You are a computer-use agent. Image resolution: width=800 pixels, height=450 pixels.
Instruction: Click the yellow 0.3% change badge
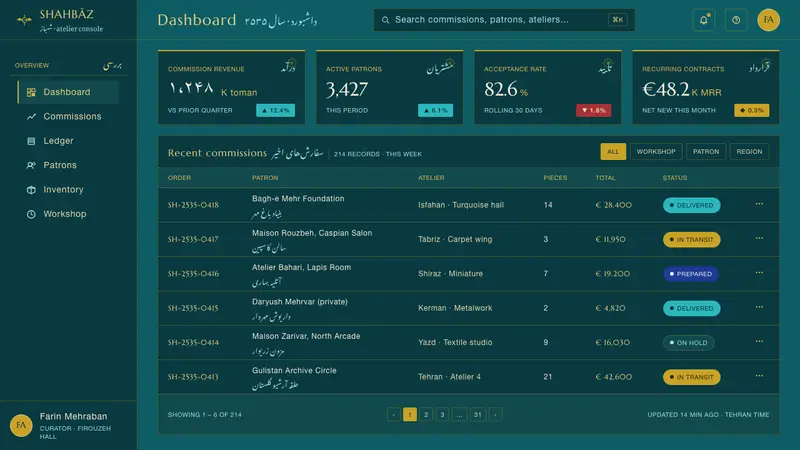[752, 110]
